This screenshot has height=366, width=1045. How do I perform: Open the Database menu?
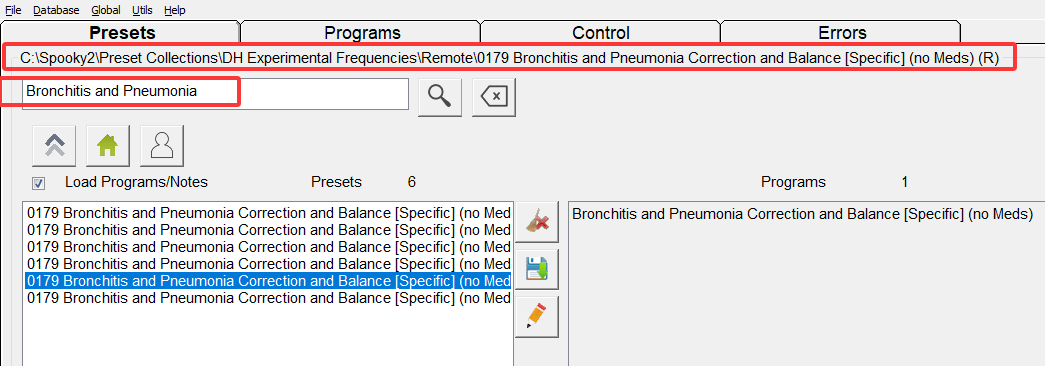tap(56, 10)
